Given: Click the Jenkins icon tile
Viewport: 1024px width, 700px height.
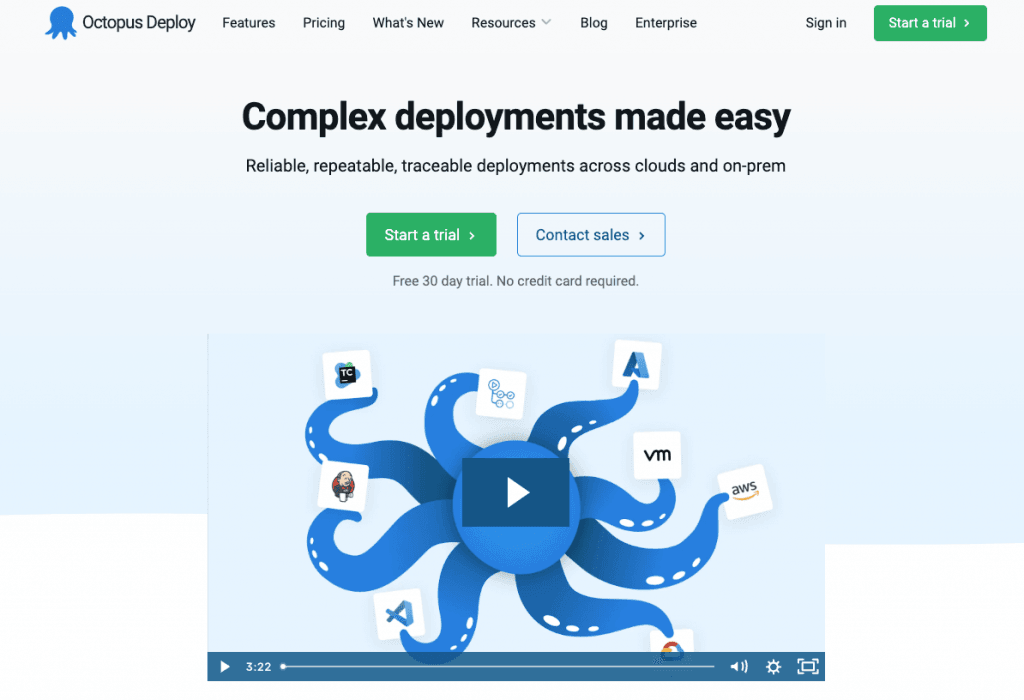Looking at the screenshot, I should coord(343,487).
